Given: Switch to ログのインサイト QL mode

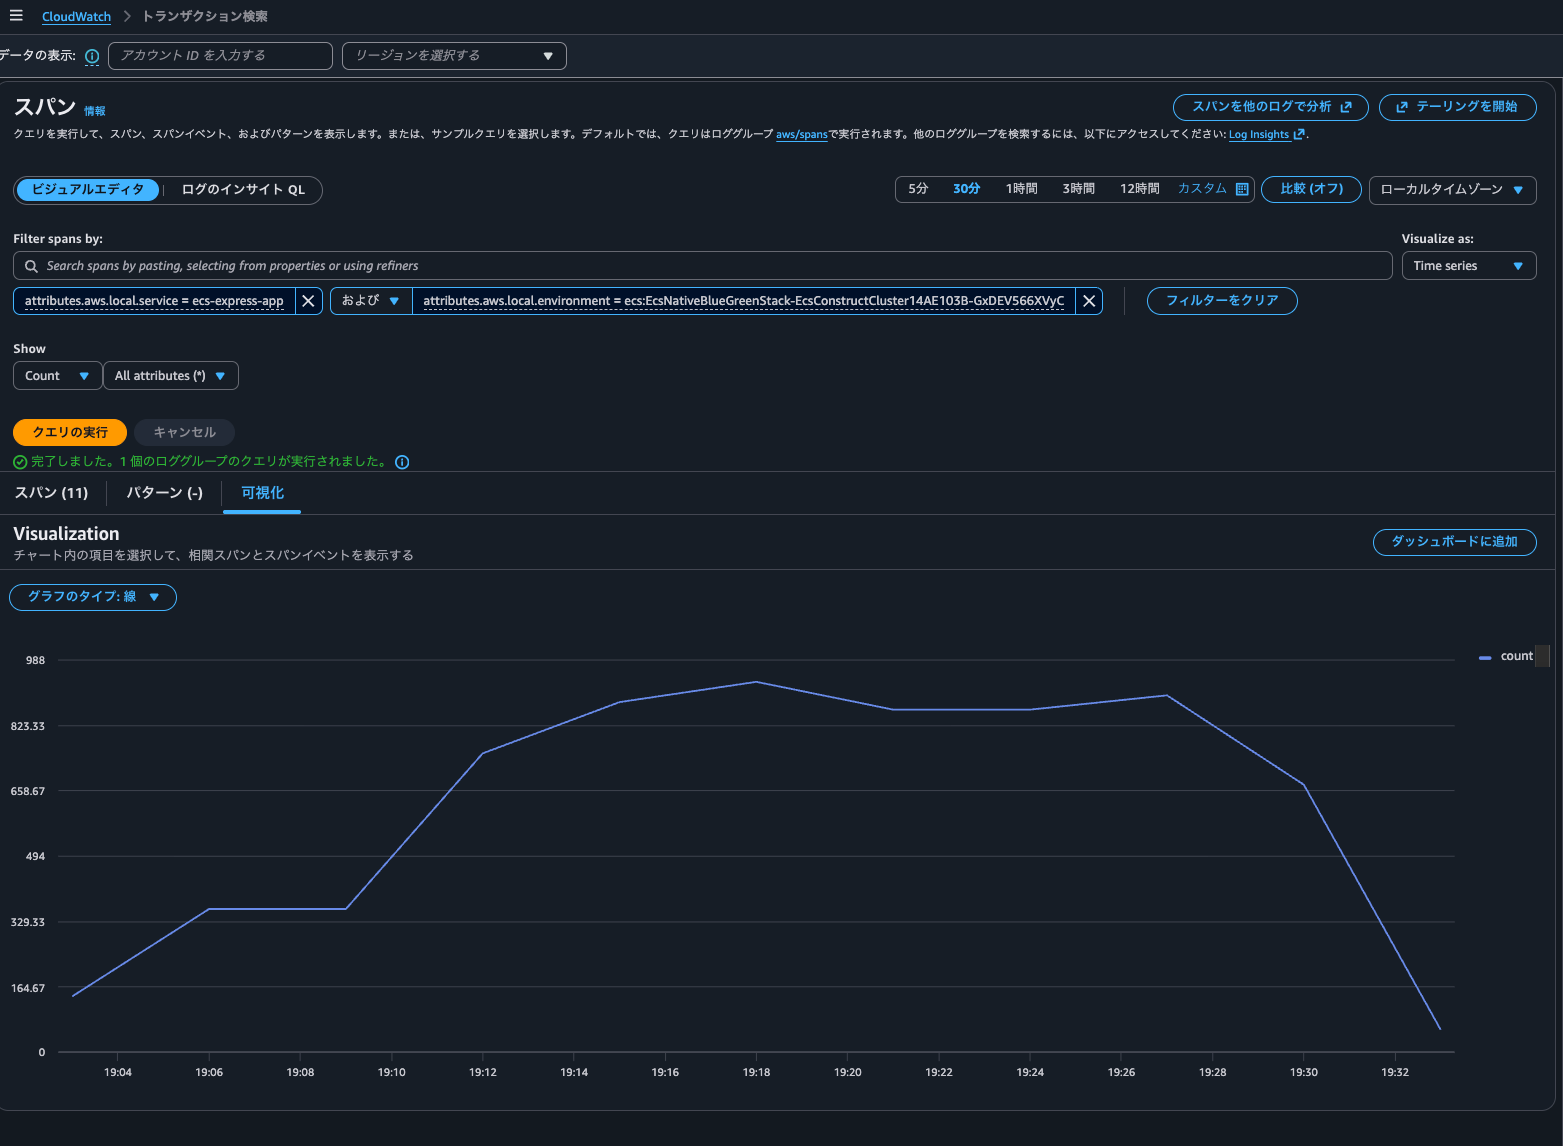Looking at the screenshot, I should coord(240,190).
